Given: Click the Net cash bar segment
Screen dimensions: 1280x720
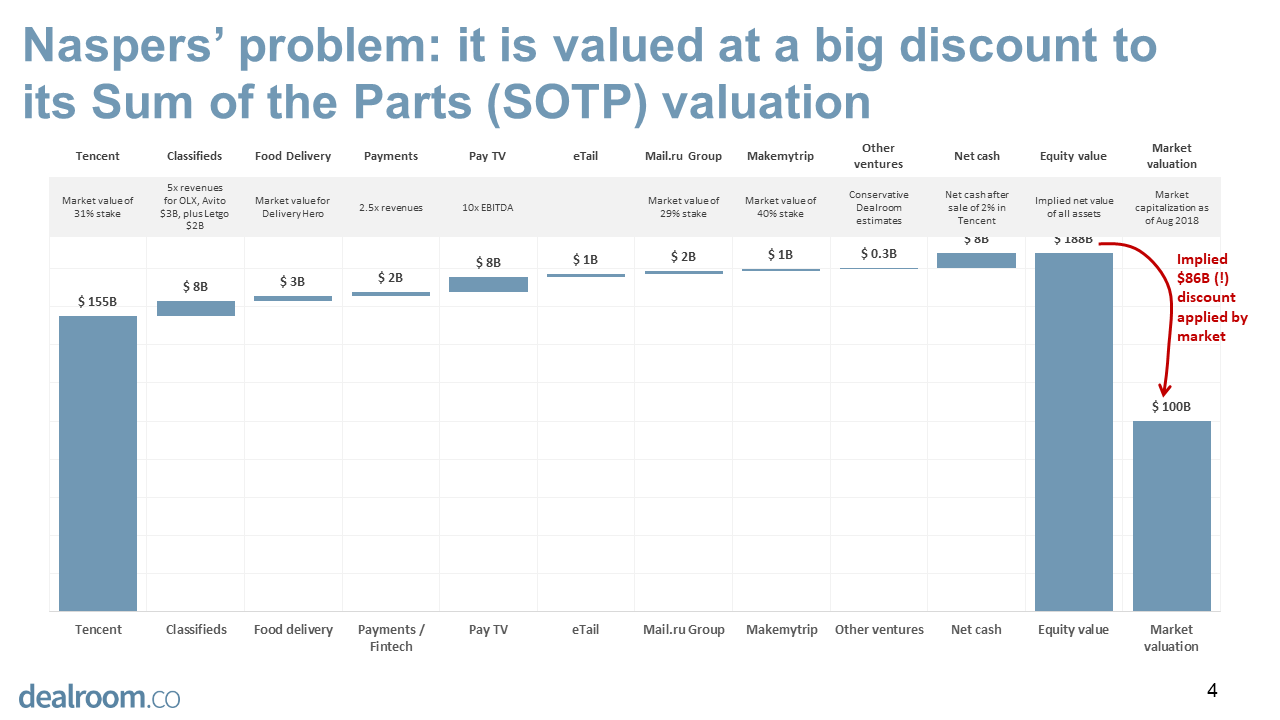Looking at the screenshot, I should (976, 260).
